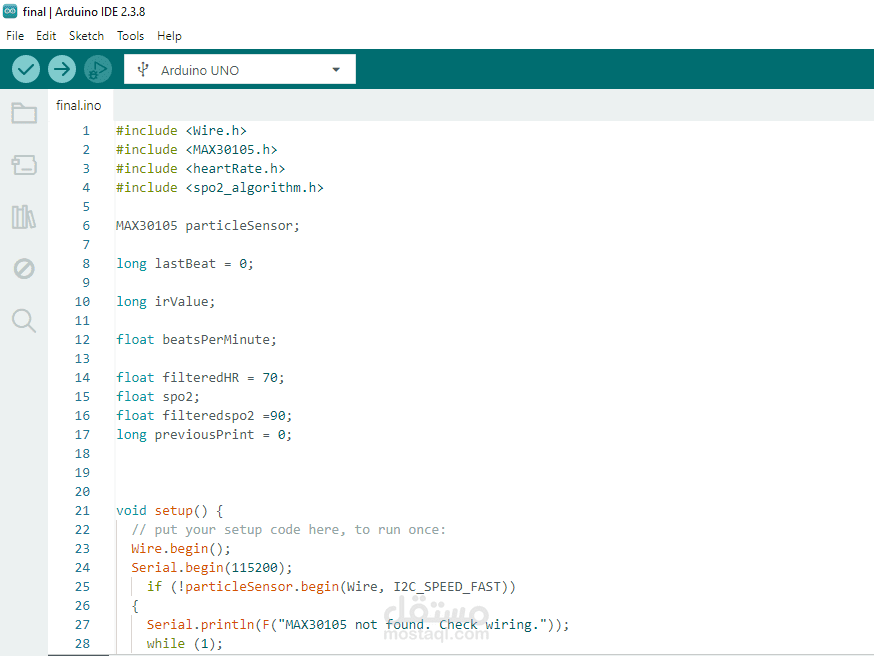874x656 pixels.
Task: Click 'I2C_SPEED_FAST' parameter text
Action: [447, 586]
